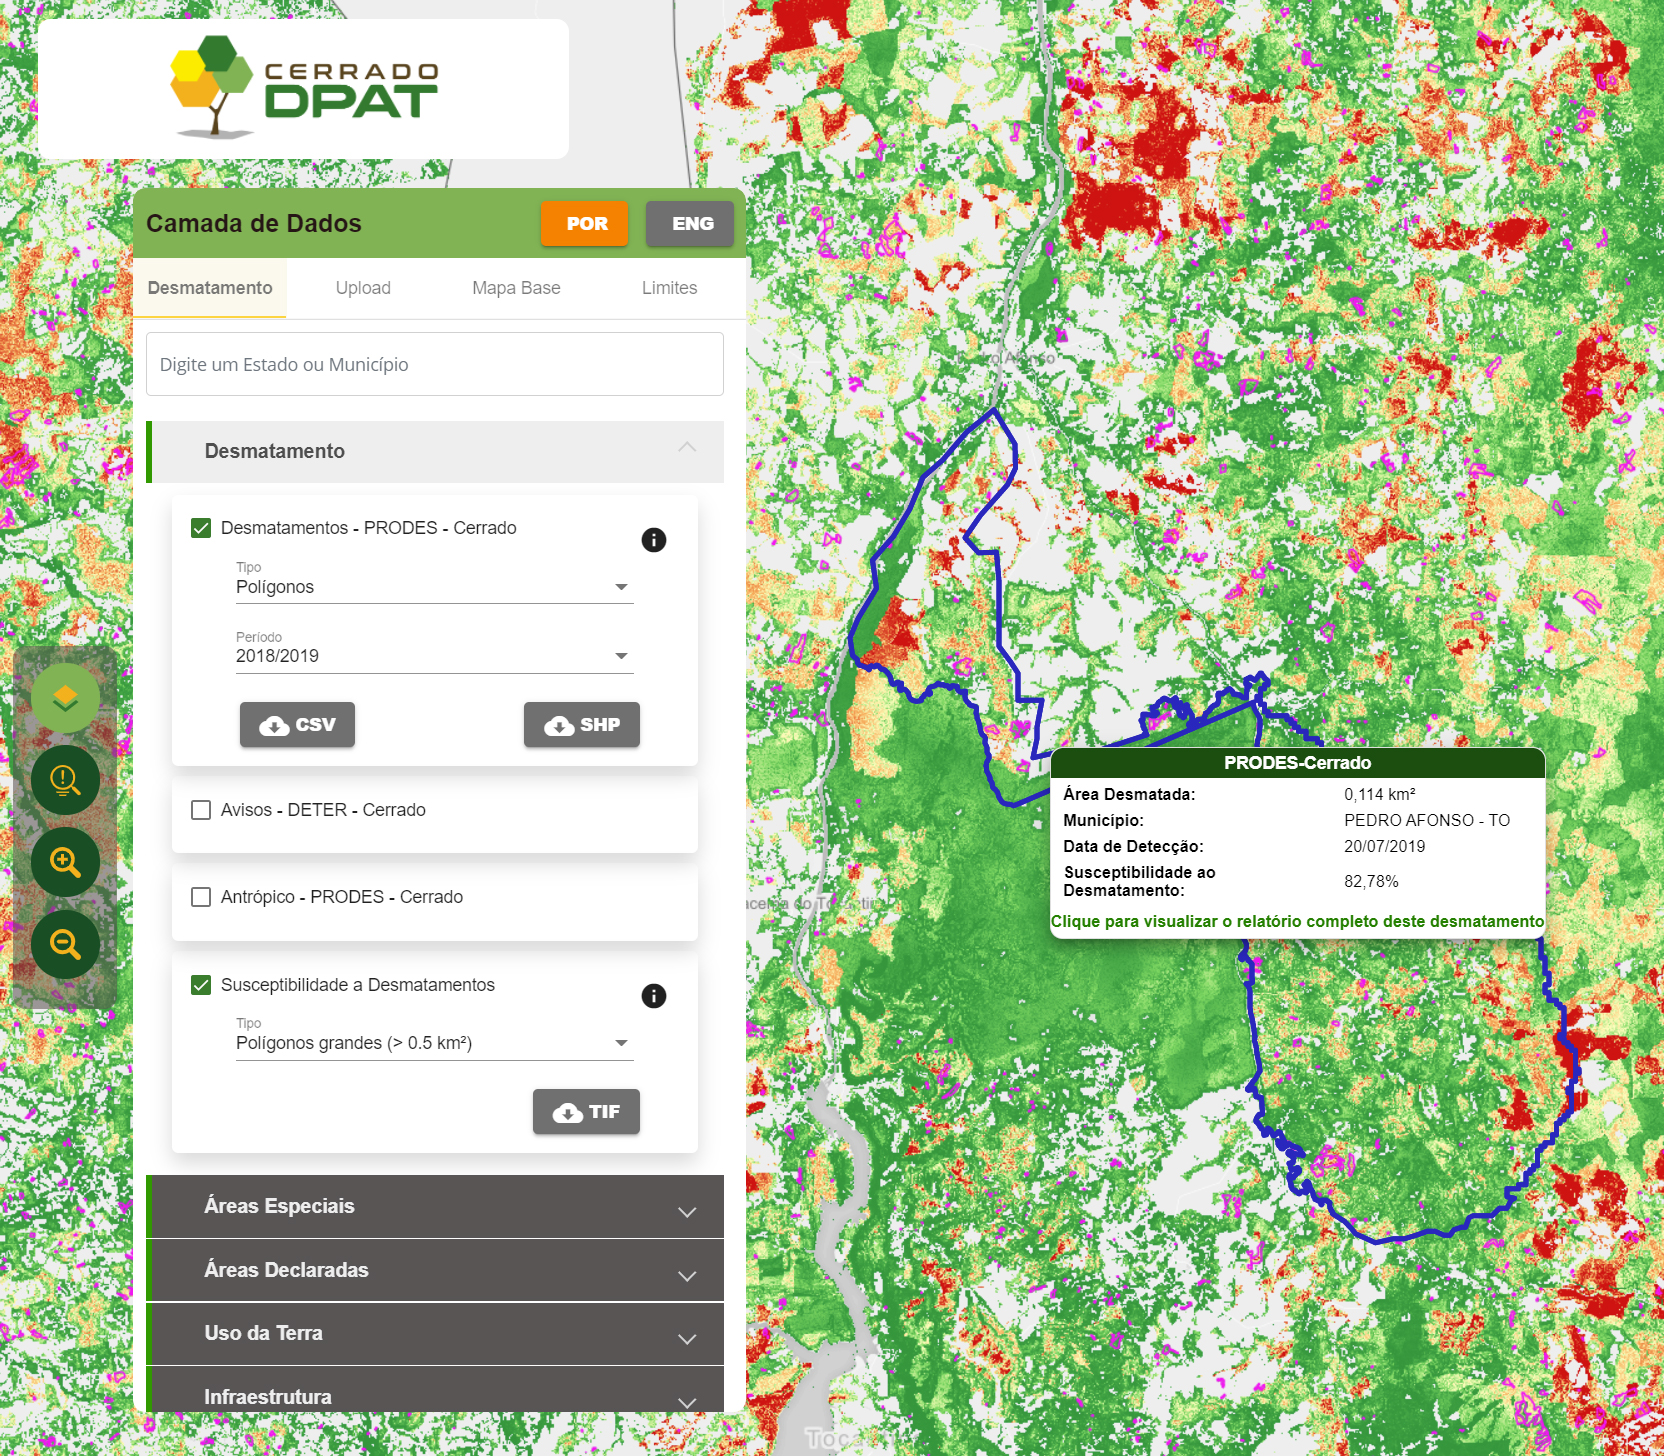1664x1456 pixels.
Task: Click the Estado ou Município search field
Action: point(435,364)
